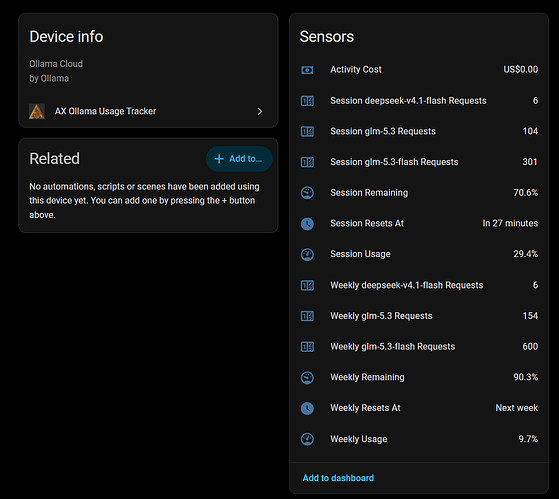This screenshot has width=559, height=499.
Task: Click the 70.6% session remaining value
Action: 525,193
